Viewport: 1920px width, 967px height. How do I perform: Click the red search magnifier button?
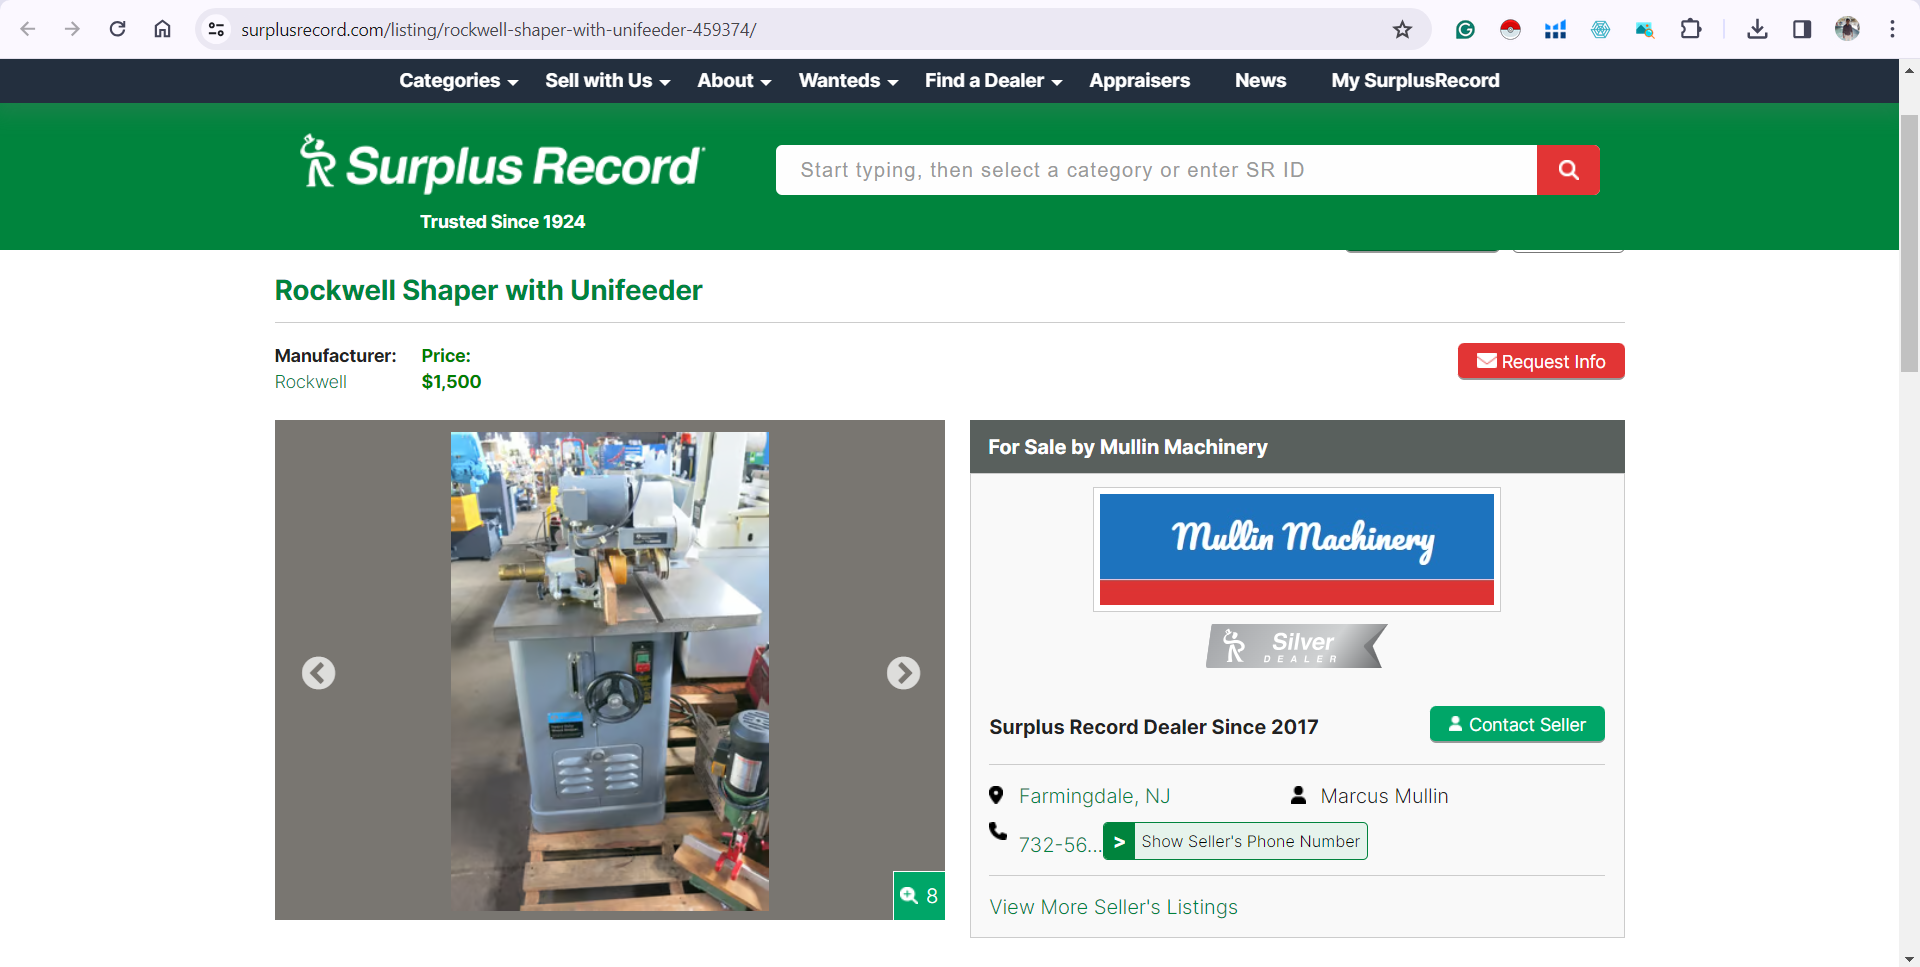pyautogui.click(x=1568, y=170)
